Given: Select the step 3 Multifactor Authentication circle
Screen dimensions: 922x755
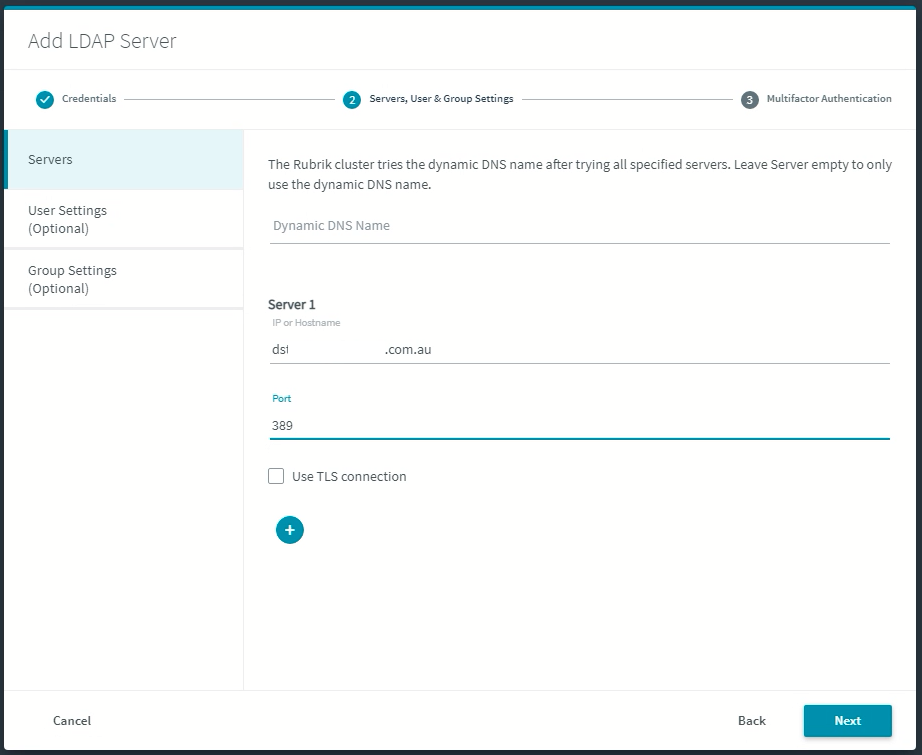Looking at the screenshot, I should click(749, 99).
